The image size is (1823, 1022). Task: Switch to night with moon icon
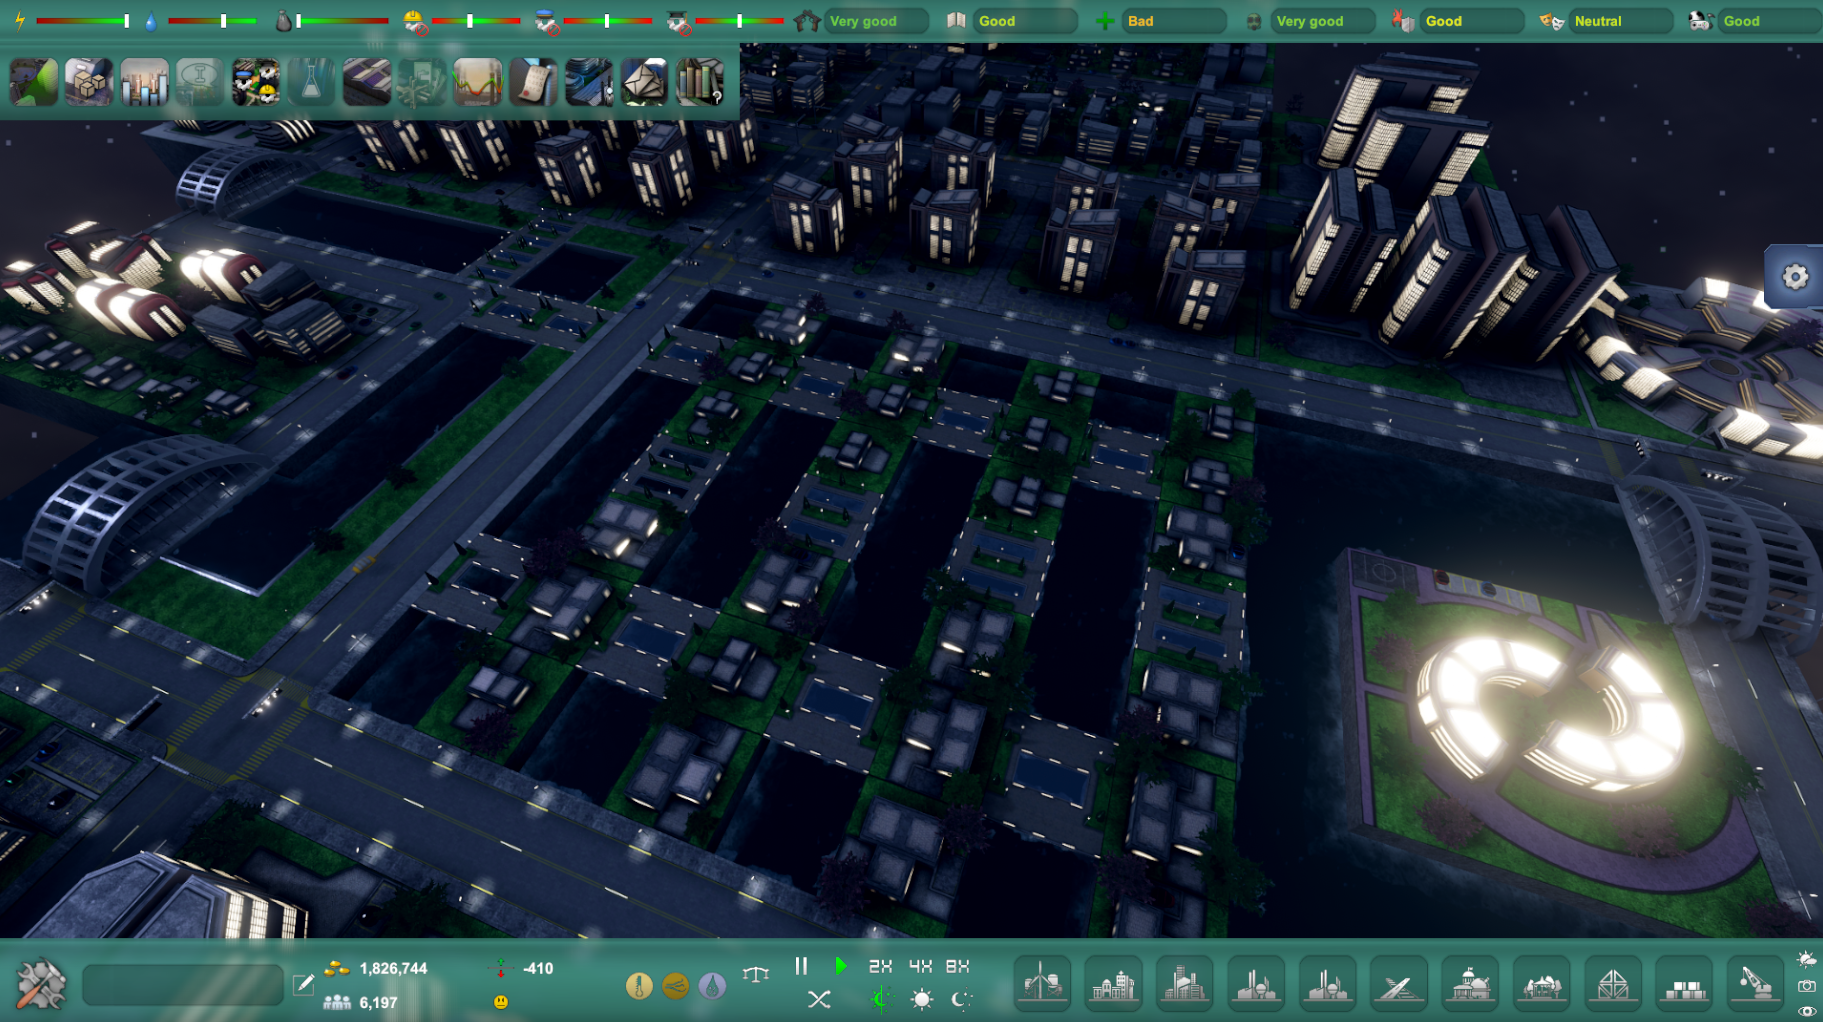click(x=961, y=999)
